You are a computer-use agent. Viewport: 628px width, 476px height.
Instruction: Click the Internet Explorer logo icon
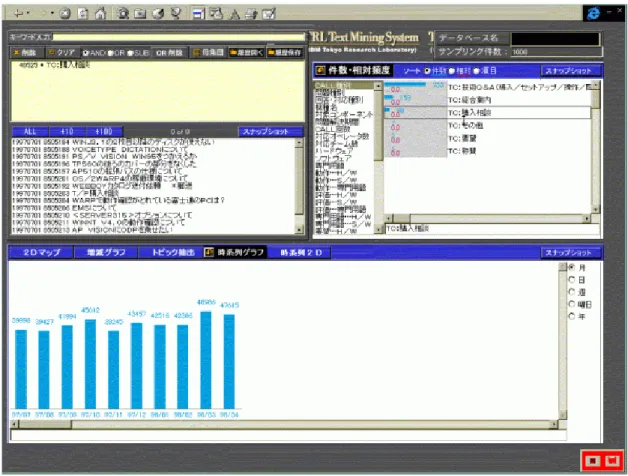[x=593, y=13]
